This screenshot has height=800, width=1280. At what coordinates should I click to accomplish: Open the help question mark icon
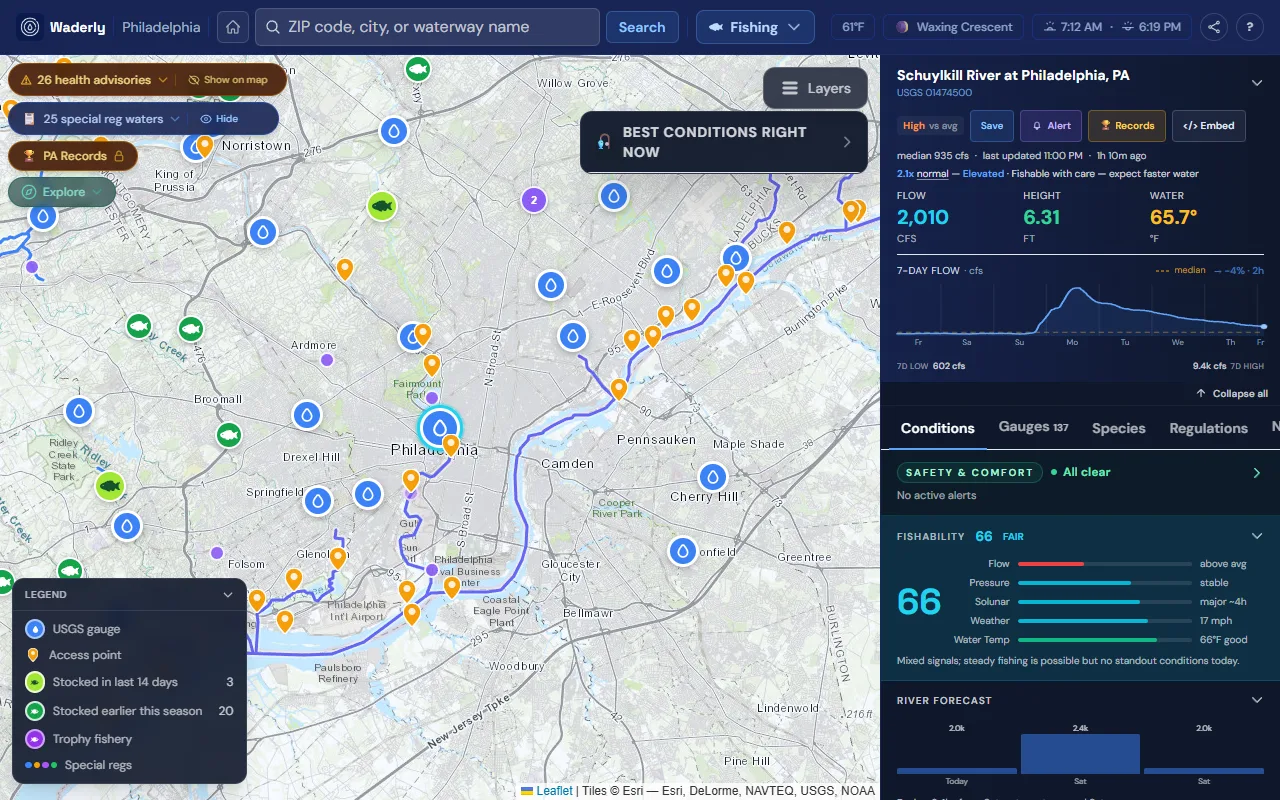tap(1250, 27)
